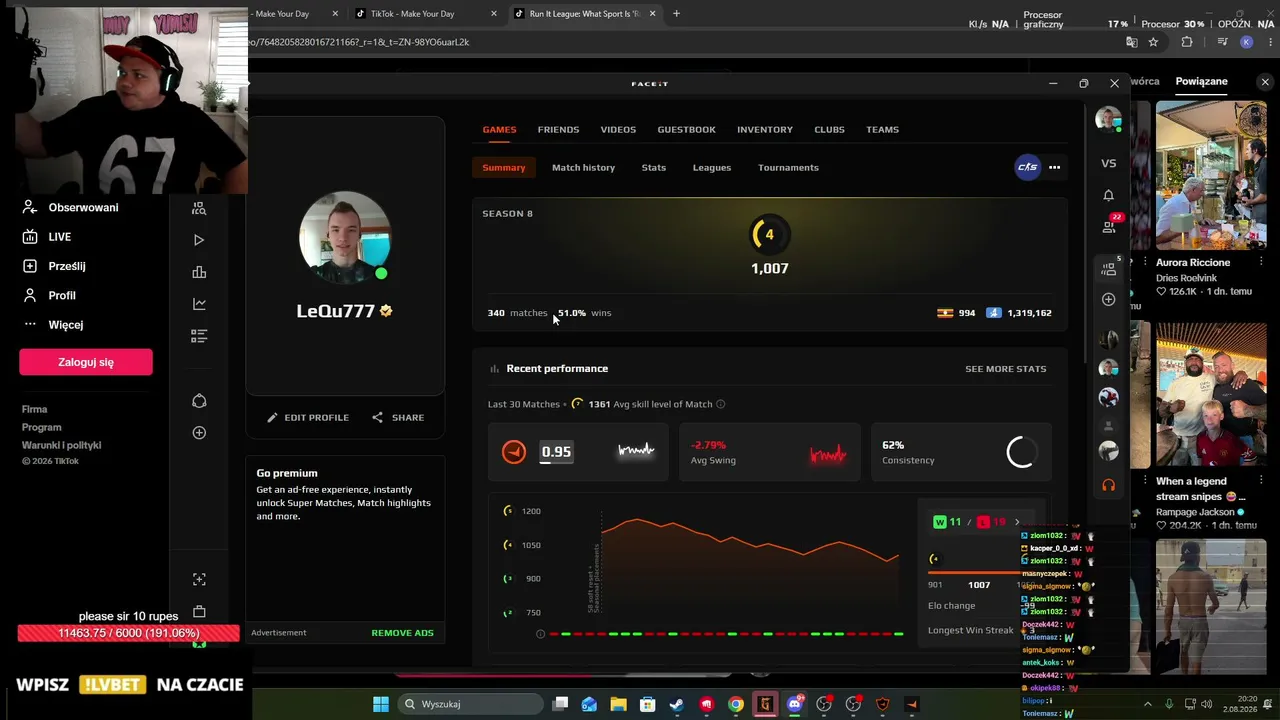Open Discord from the taskbar
Screen dimensions: 1280x720
[x=795, y=704]
